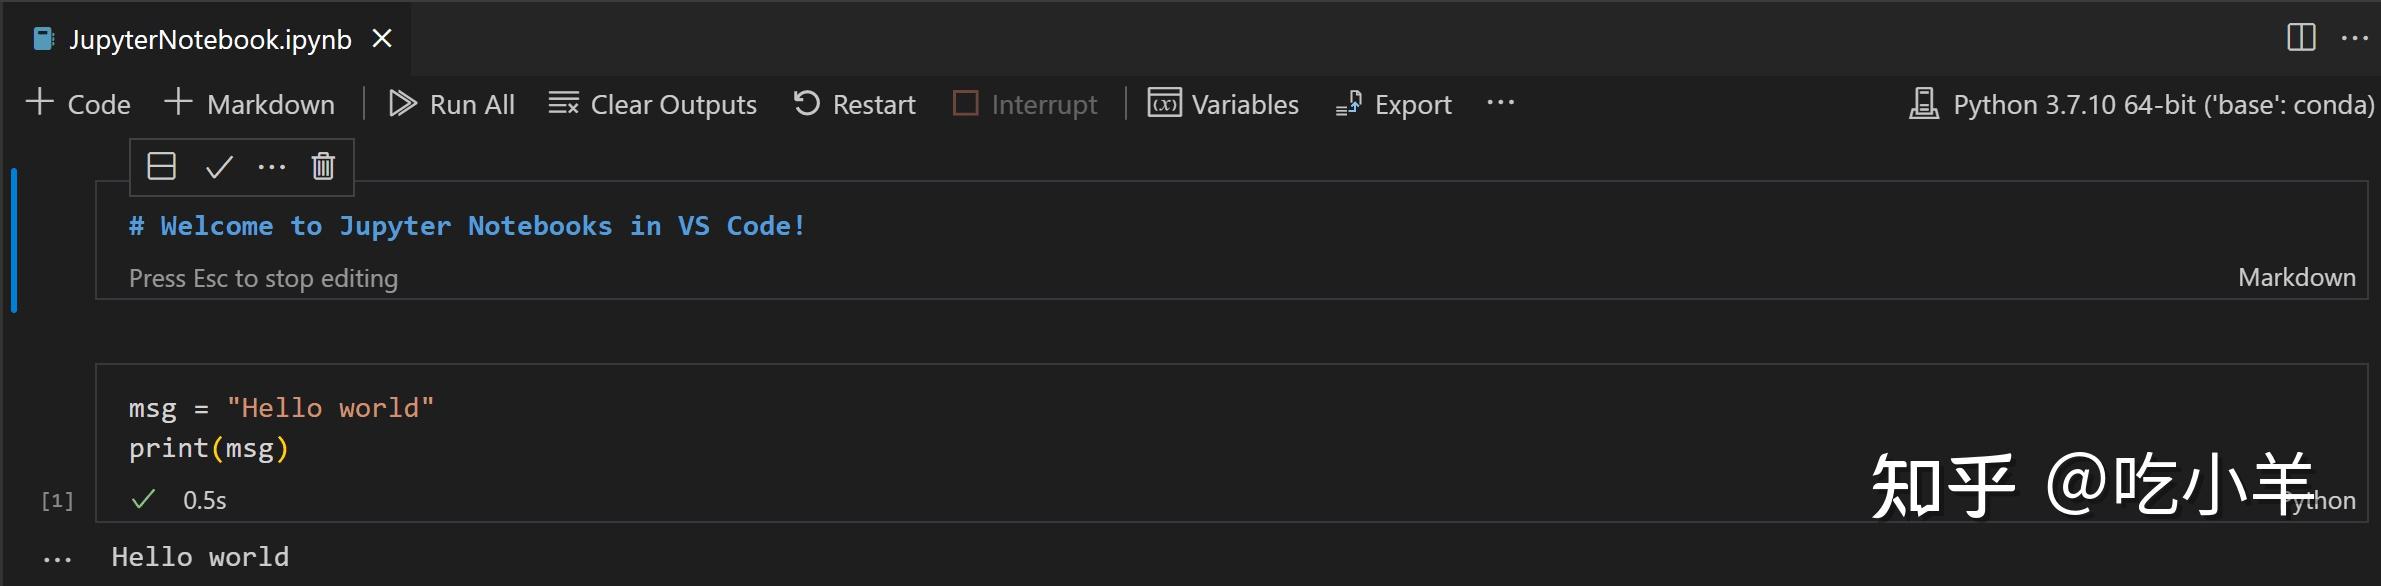Open the editor's more actions menu
The height and width of the screenshot is (586, 2381).
point(2356,38)
